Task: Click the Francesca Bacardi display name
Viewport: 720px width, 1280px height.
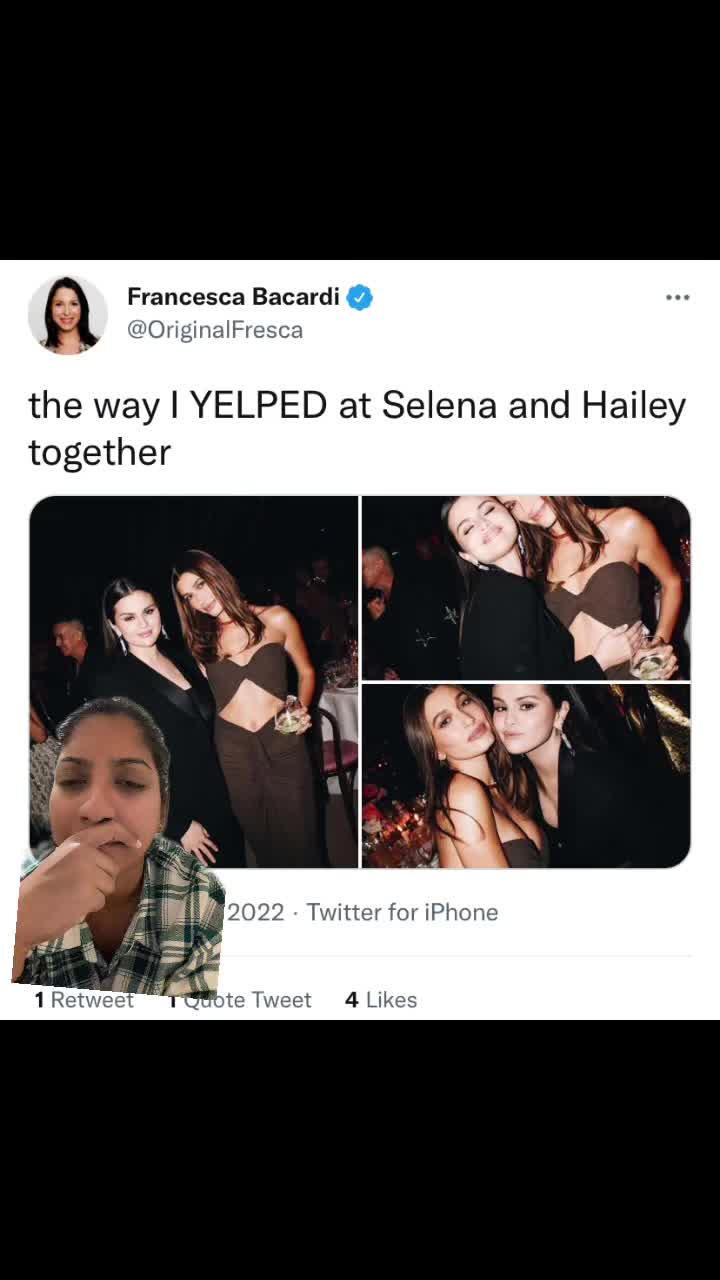Action: (233, 297)
